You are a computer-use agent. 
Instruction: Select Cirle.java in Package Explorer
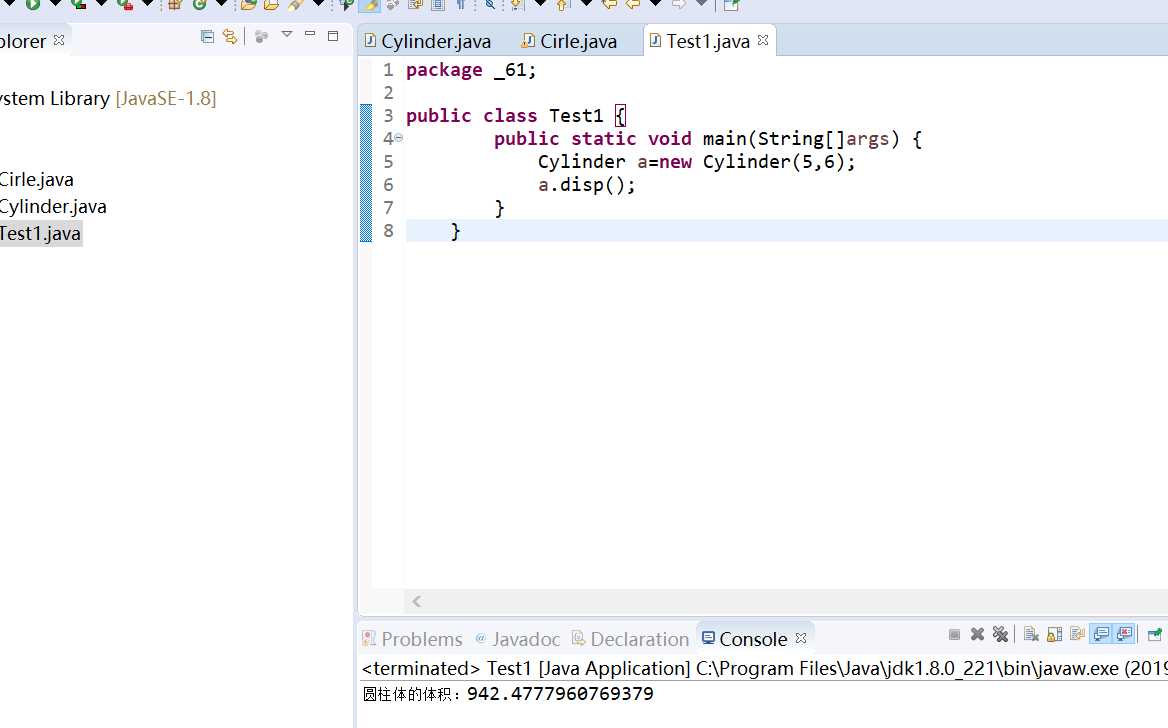[x=36, y=180]
